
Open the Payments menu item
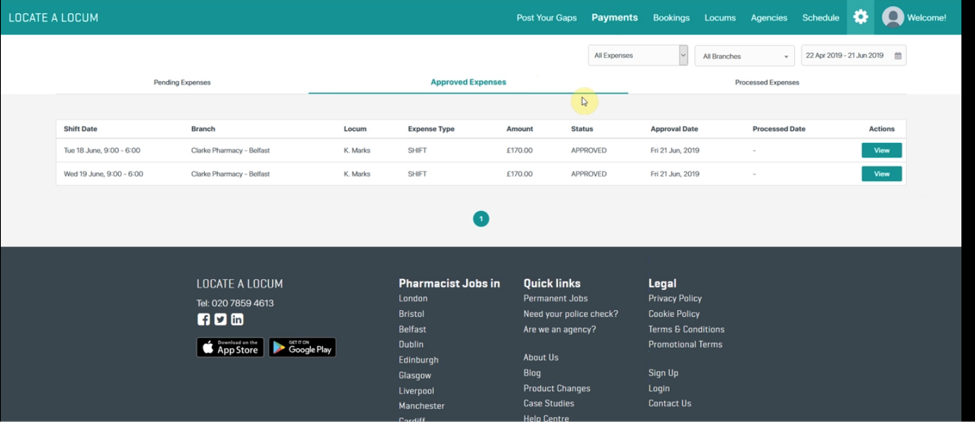click(x=614, y=17)
